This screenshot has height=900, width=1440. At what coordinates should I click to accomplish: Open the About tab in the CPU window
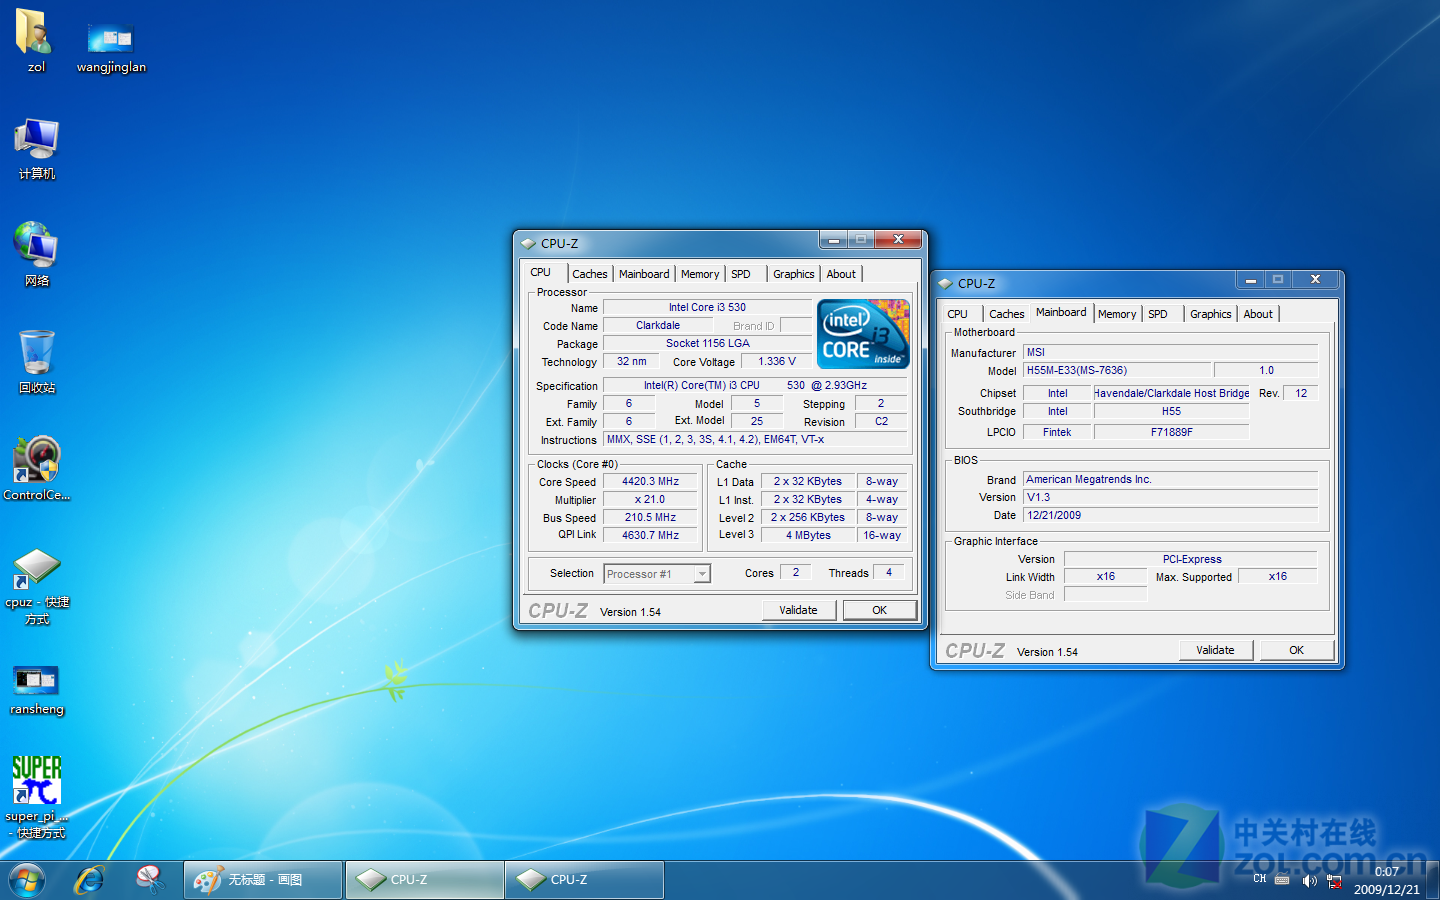click(841, 274)
